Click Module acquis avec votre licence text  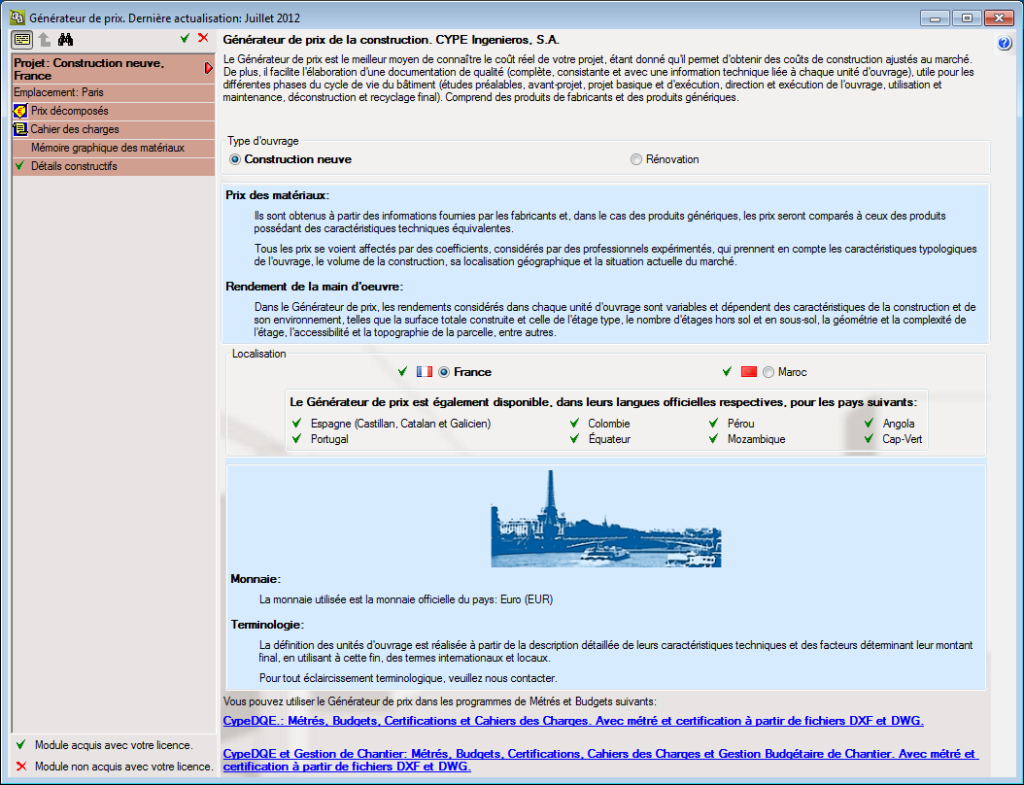pos(114,745)
